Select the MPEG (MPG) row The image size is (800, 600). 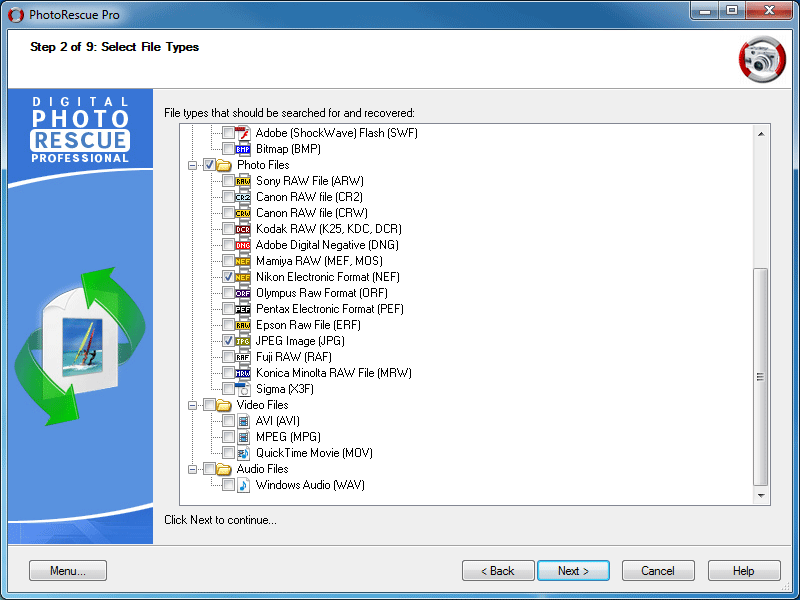(x=288, y=437)
